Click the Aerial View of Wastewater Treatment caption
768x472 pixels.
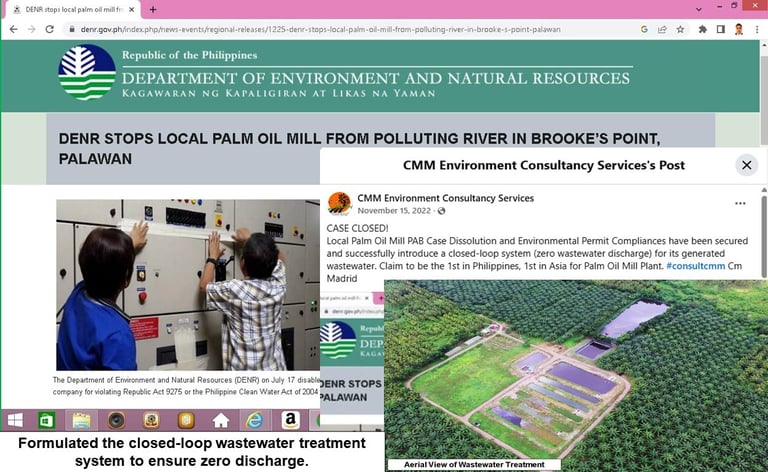(x=474, y=464)
